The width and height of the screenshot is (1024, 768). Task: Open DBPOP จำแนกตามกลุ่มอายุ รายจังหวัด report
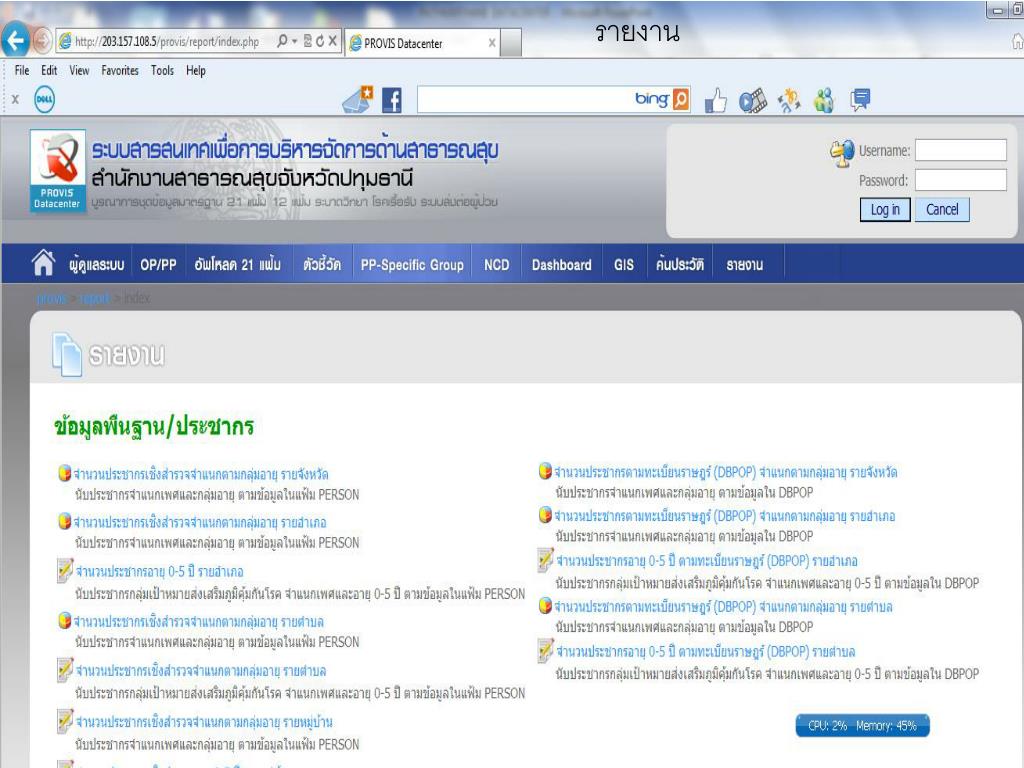pos(726,472)
